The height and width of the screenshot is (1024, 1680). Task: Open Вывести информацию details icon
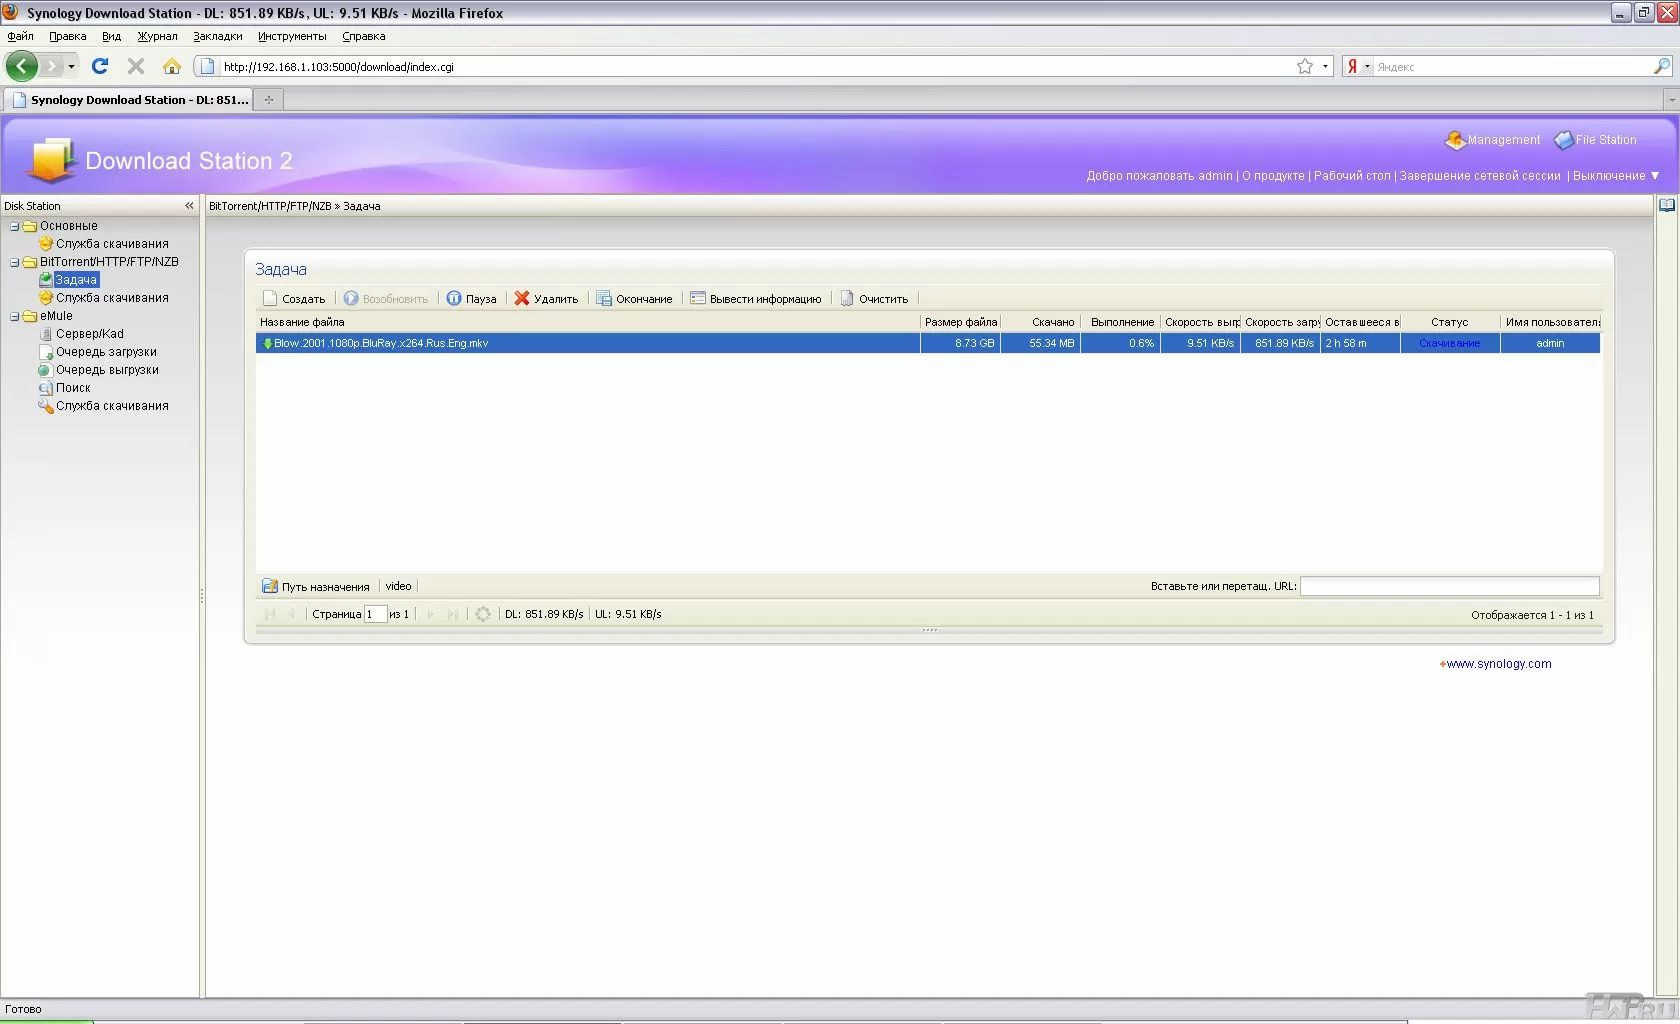coord(698,298)
